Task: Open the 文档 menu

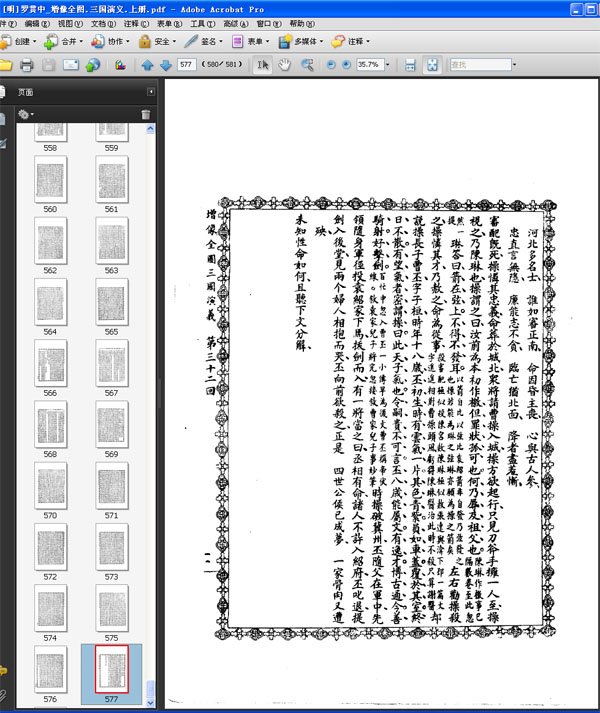Action: [x=103, y=24]
